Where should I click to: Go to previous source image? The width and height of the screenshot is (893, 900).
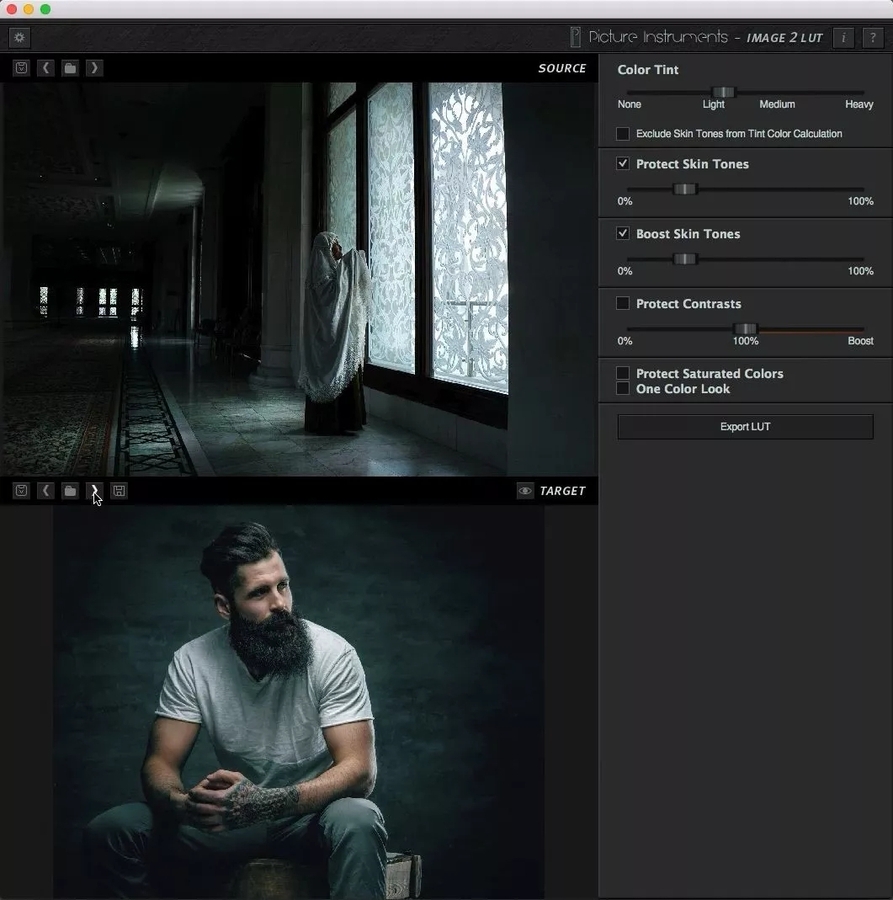pyautogui.click(x=46, y=68)
